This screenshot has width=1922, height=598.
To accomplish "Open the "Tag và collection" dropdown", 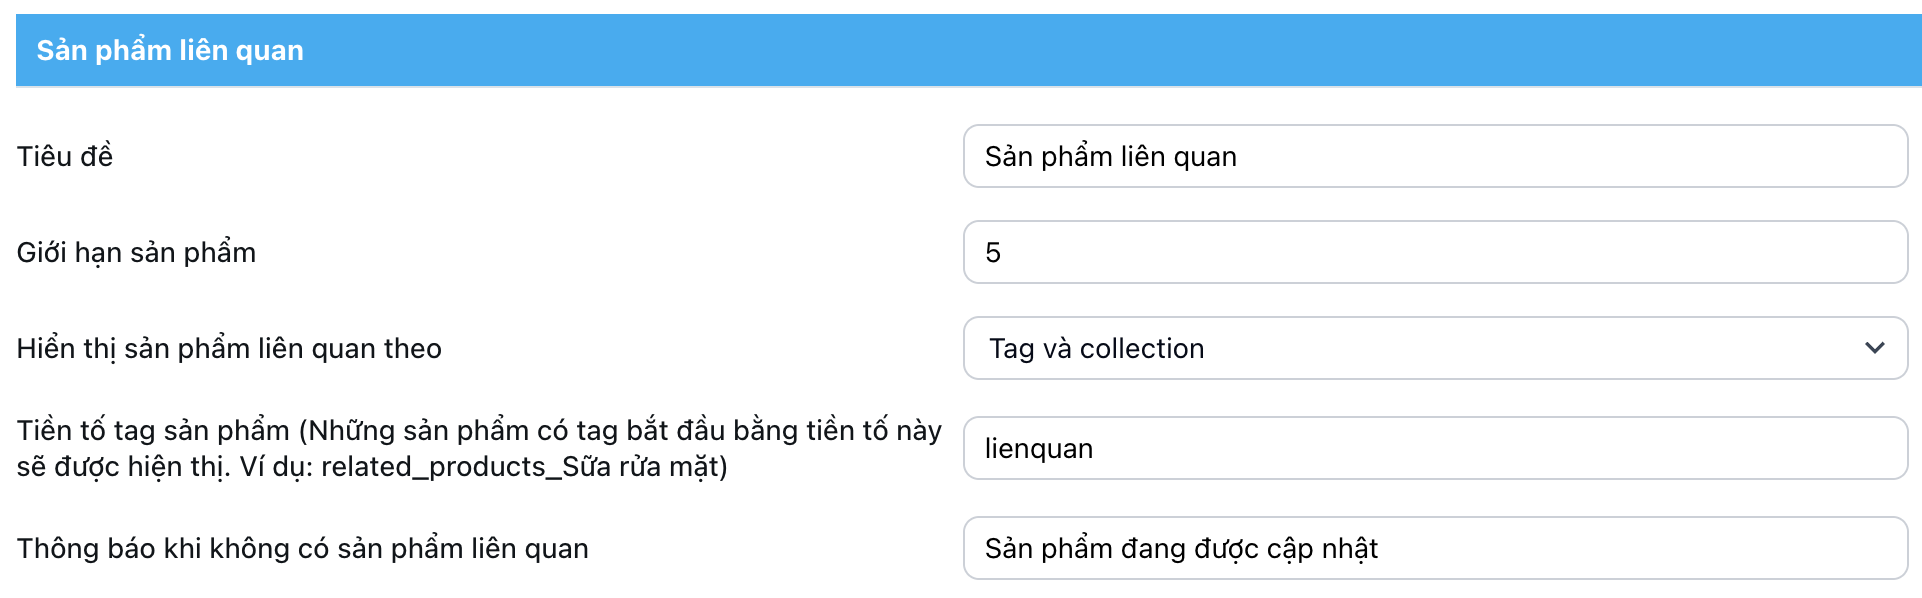I will pos(1434,348).
